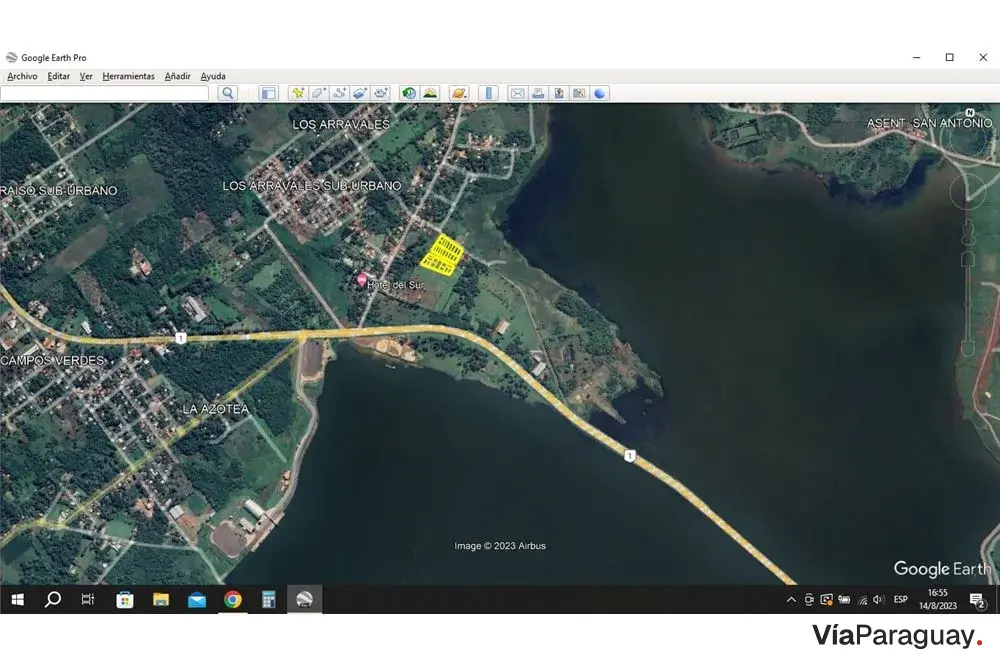Click the yellow highlighted lot polygon

[x=442, y=255]
